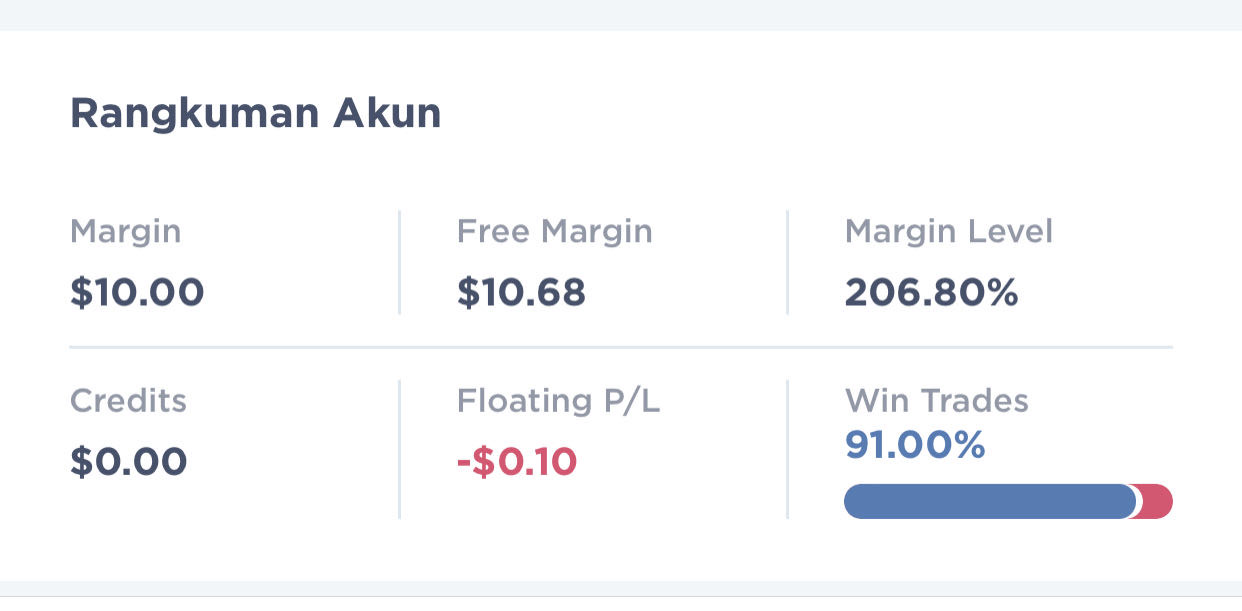Viewport: 1242px width, 611px height.
Task: Click the $0.00 credits value
Action: (x=129, y=462)
